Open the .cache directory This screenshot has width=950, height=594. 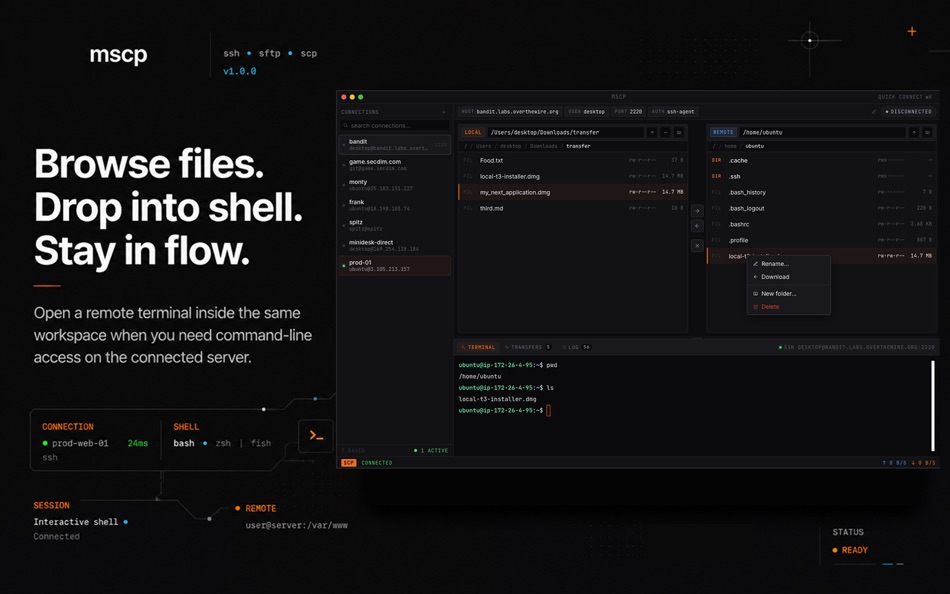822,161
